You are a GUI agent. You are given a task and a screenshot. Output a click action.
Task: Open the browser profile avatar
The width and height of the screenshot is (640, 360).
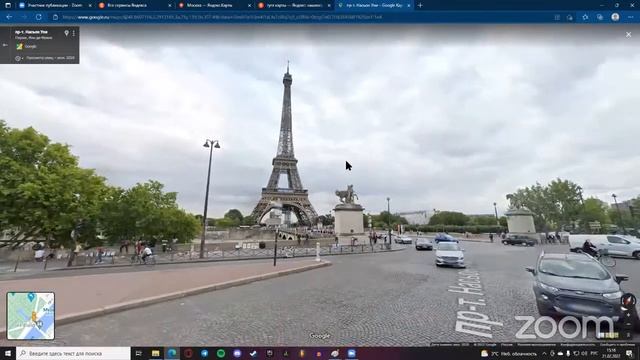[615, 17]
